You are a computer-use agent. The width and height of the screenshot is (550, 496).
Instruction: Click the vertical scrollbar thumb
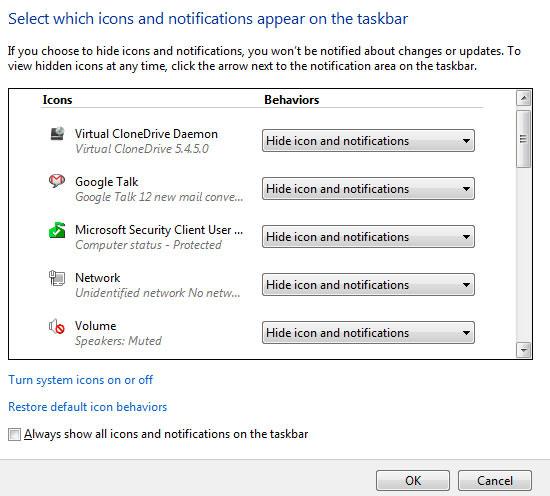(523, 139)
